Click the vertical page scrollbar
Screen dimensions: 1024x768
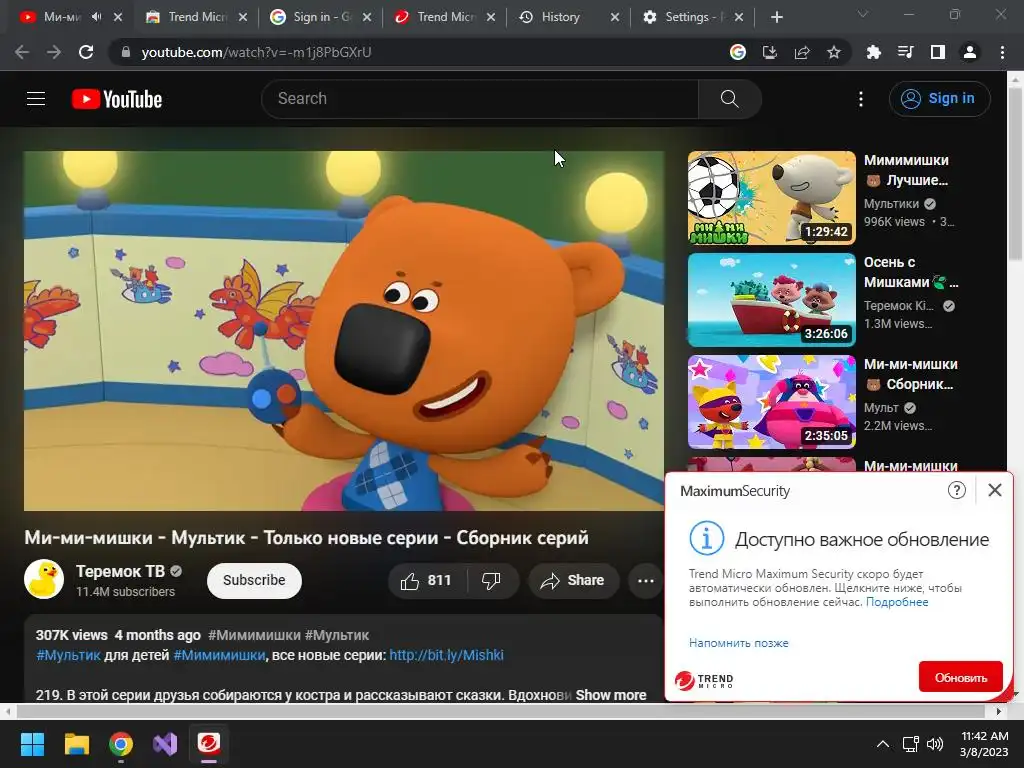point(1016,176)
